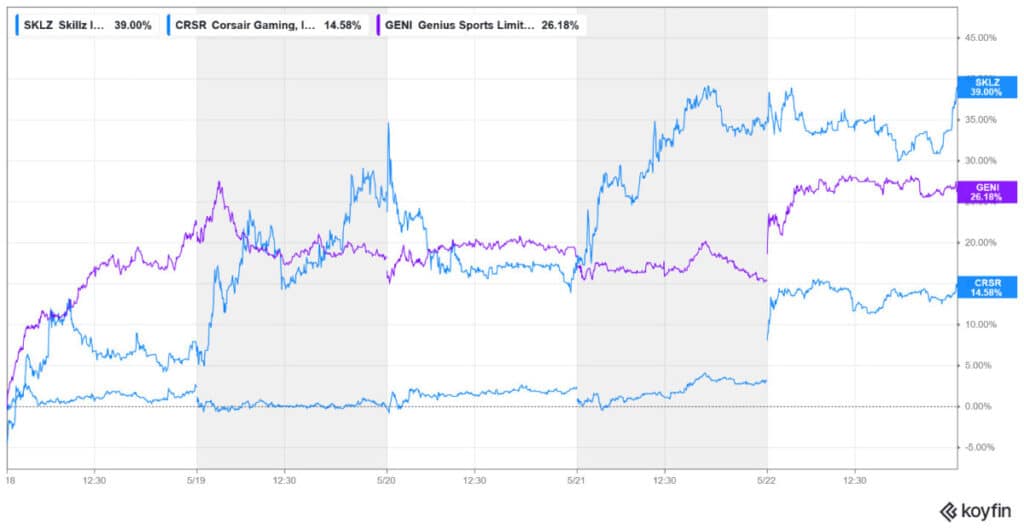
Task: Click the 20.00% y-axis label
Action: pyautogui.click(x=980, y=242)
